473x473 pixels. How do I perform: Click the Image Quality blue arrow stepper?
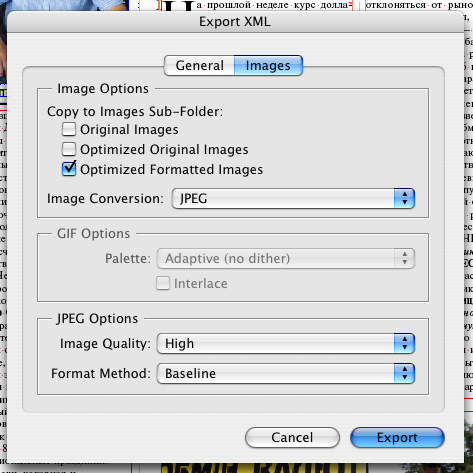coord(404,343)
